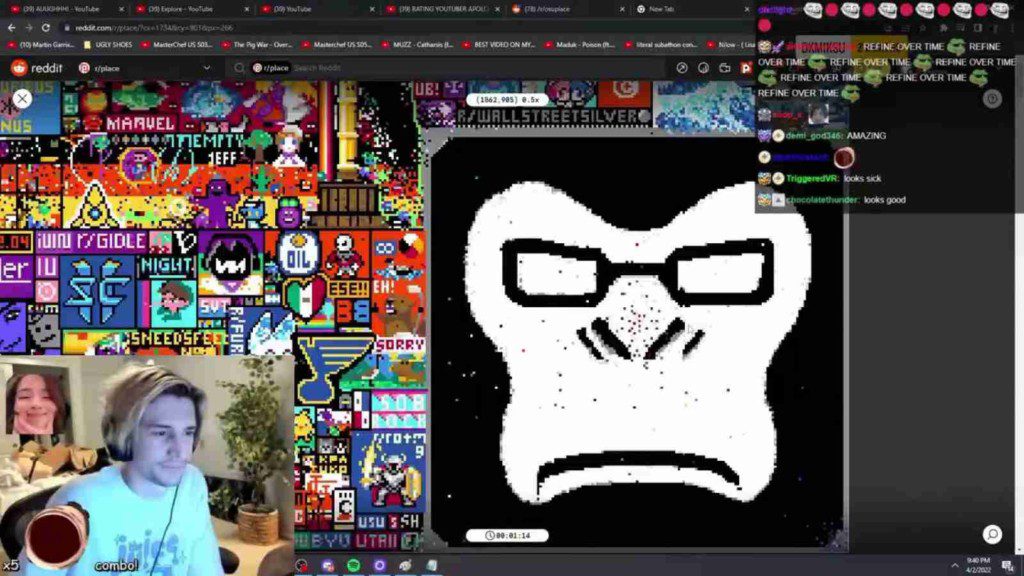Go to Reddit home via the logo
The height and width of the screenshot is (576, 1024).
pos(37,68)
